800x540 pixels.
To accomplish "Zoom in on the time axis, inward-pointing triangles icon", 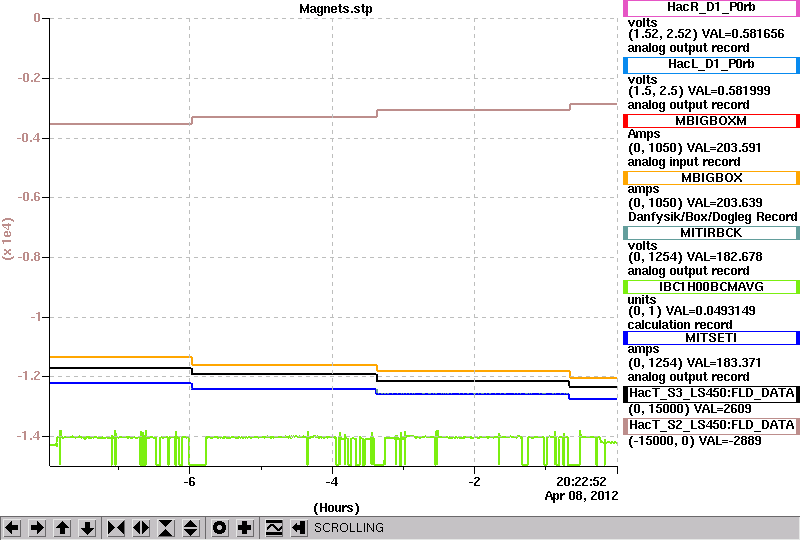I will click(x=116, y=528).
